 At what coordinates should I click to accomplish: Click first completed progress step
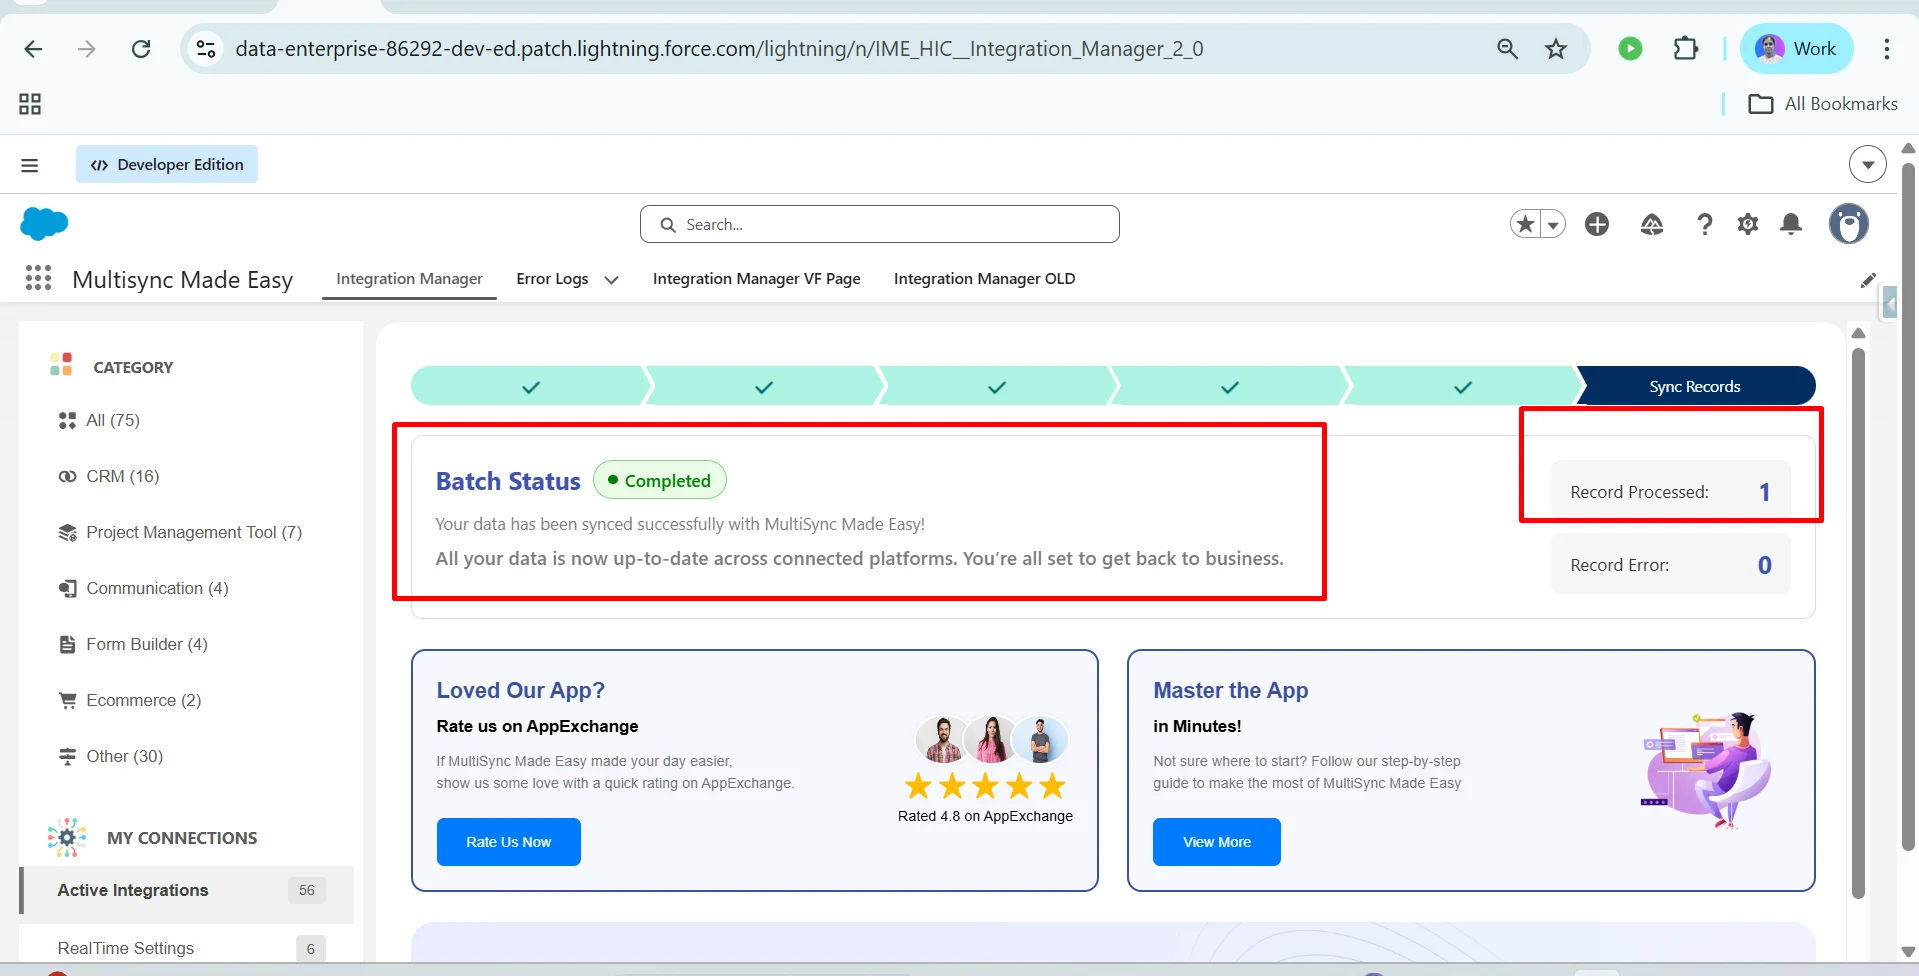531,387
